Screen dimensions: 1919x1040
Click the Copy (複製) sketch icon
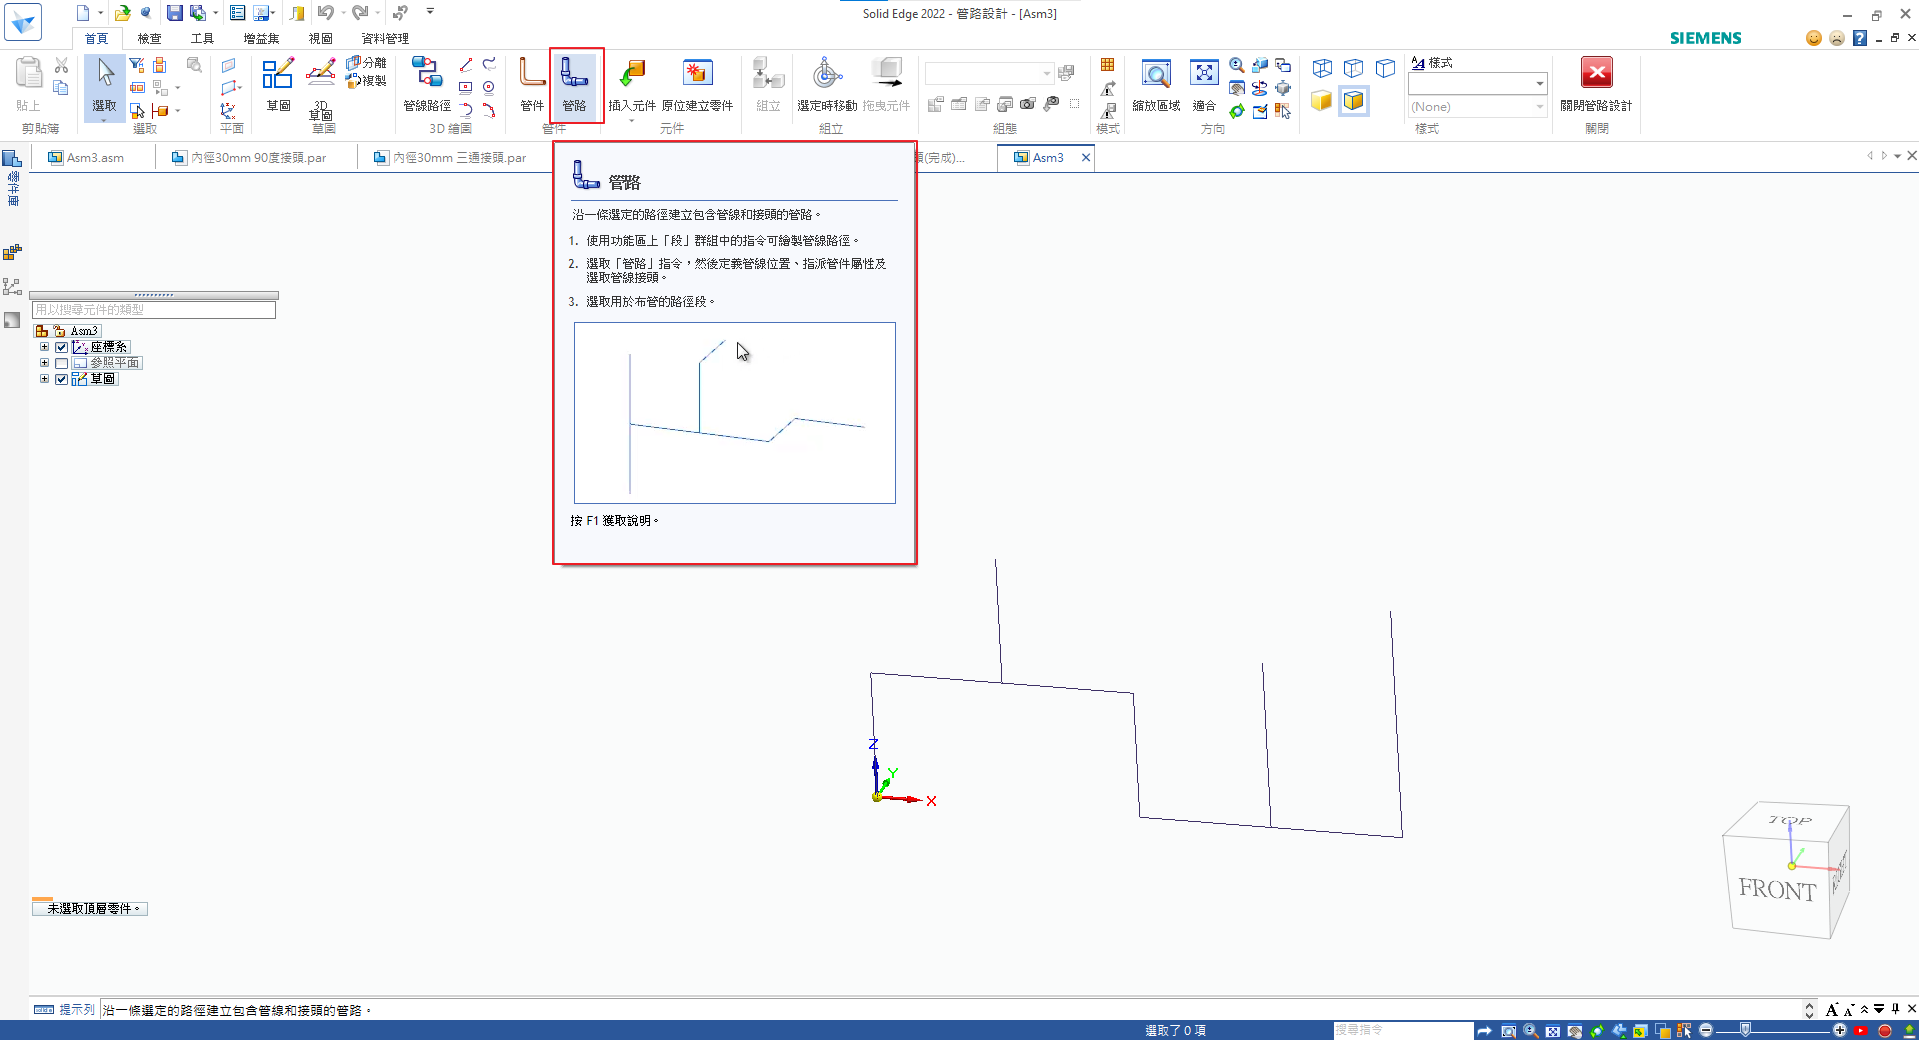pos(366,80)
